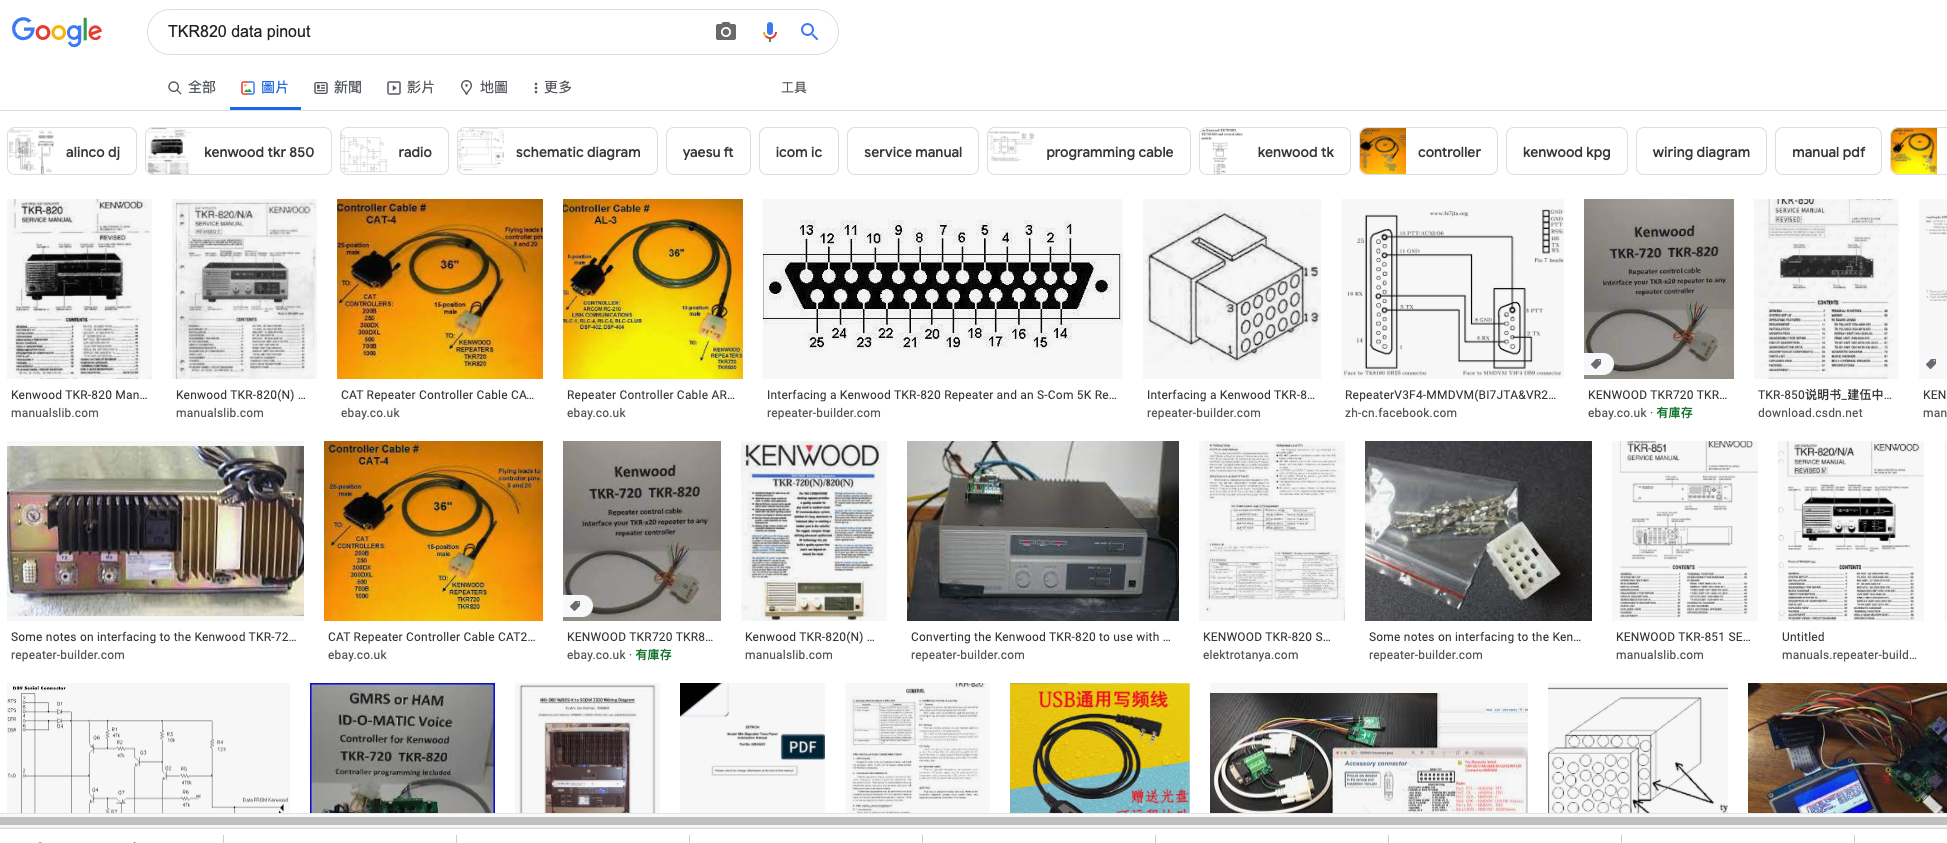Filter by 'kenwood tkr 850' chip
Image resolution: width=1947 pixels, height=843 pixels.
(238, 151)
